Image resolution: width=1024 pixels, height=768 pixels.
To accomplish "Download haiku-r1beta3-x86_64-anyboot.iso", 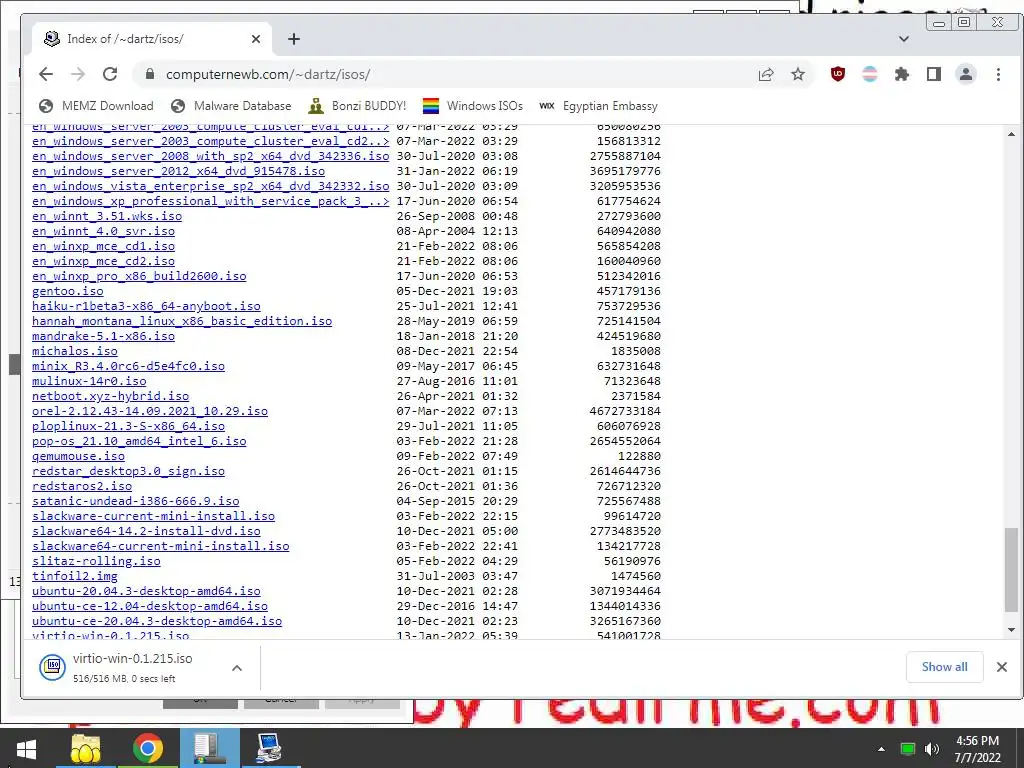I will [146, 306].
